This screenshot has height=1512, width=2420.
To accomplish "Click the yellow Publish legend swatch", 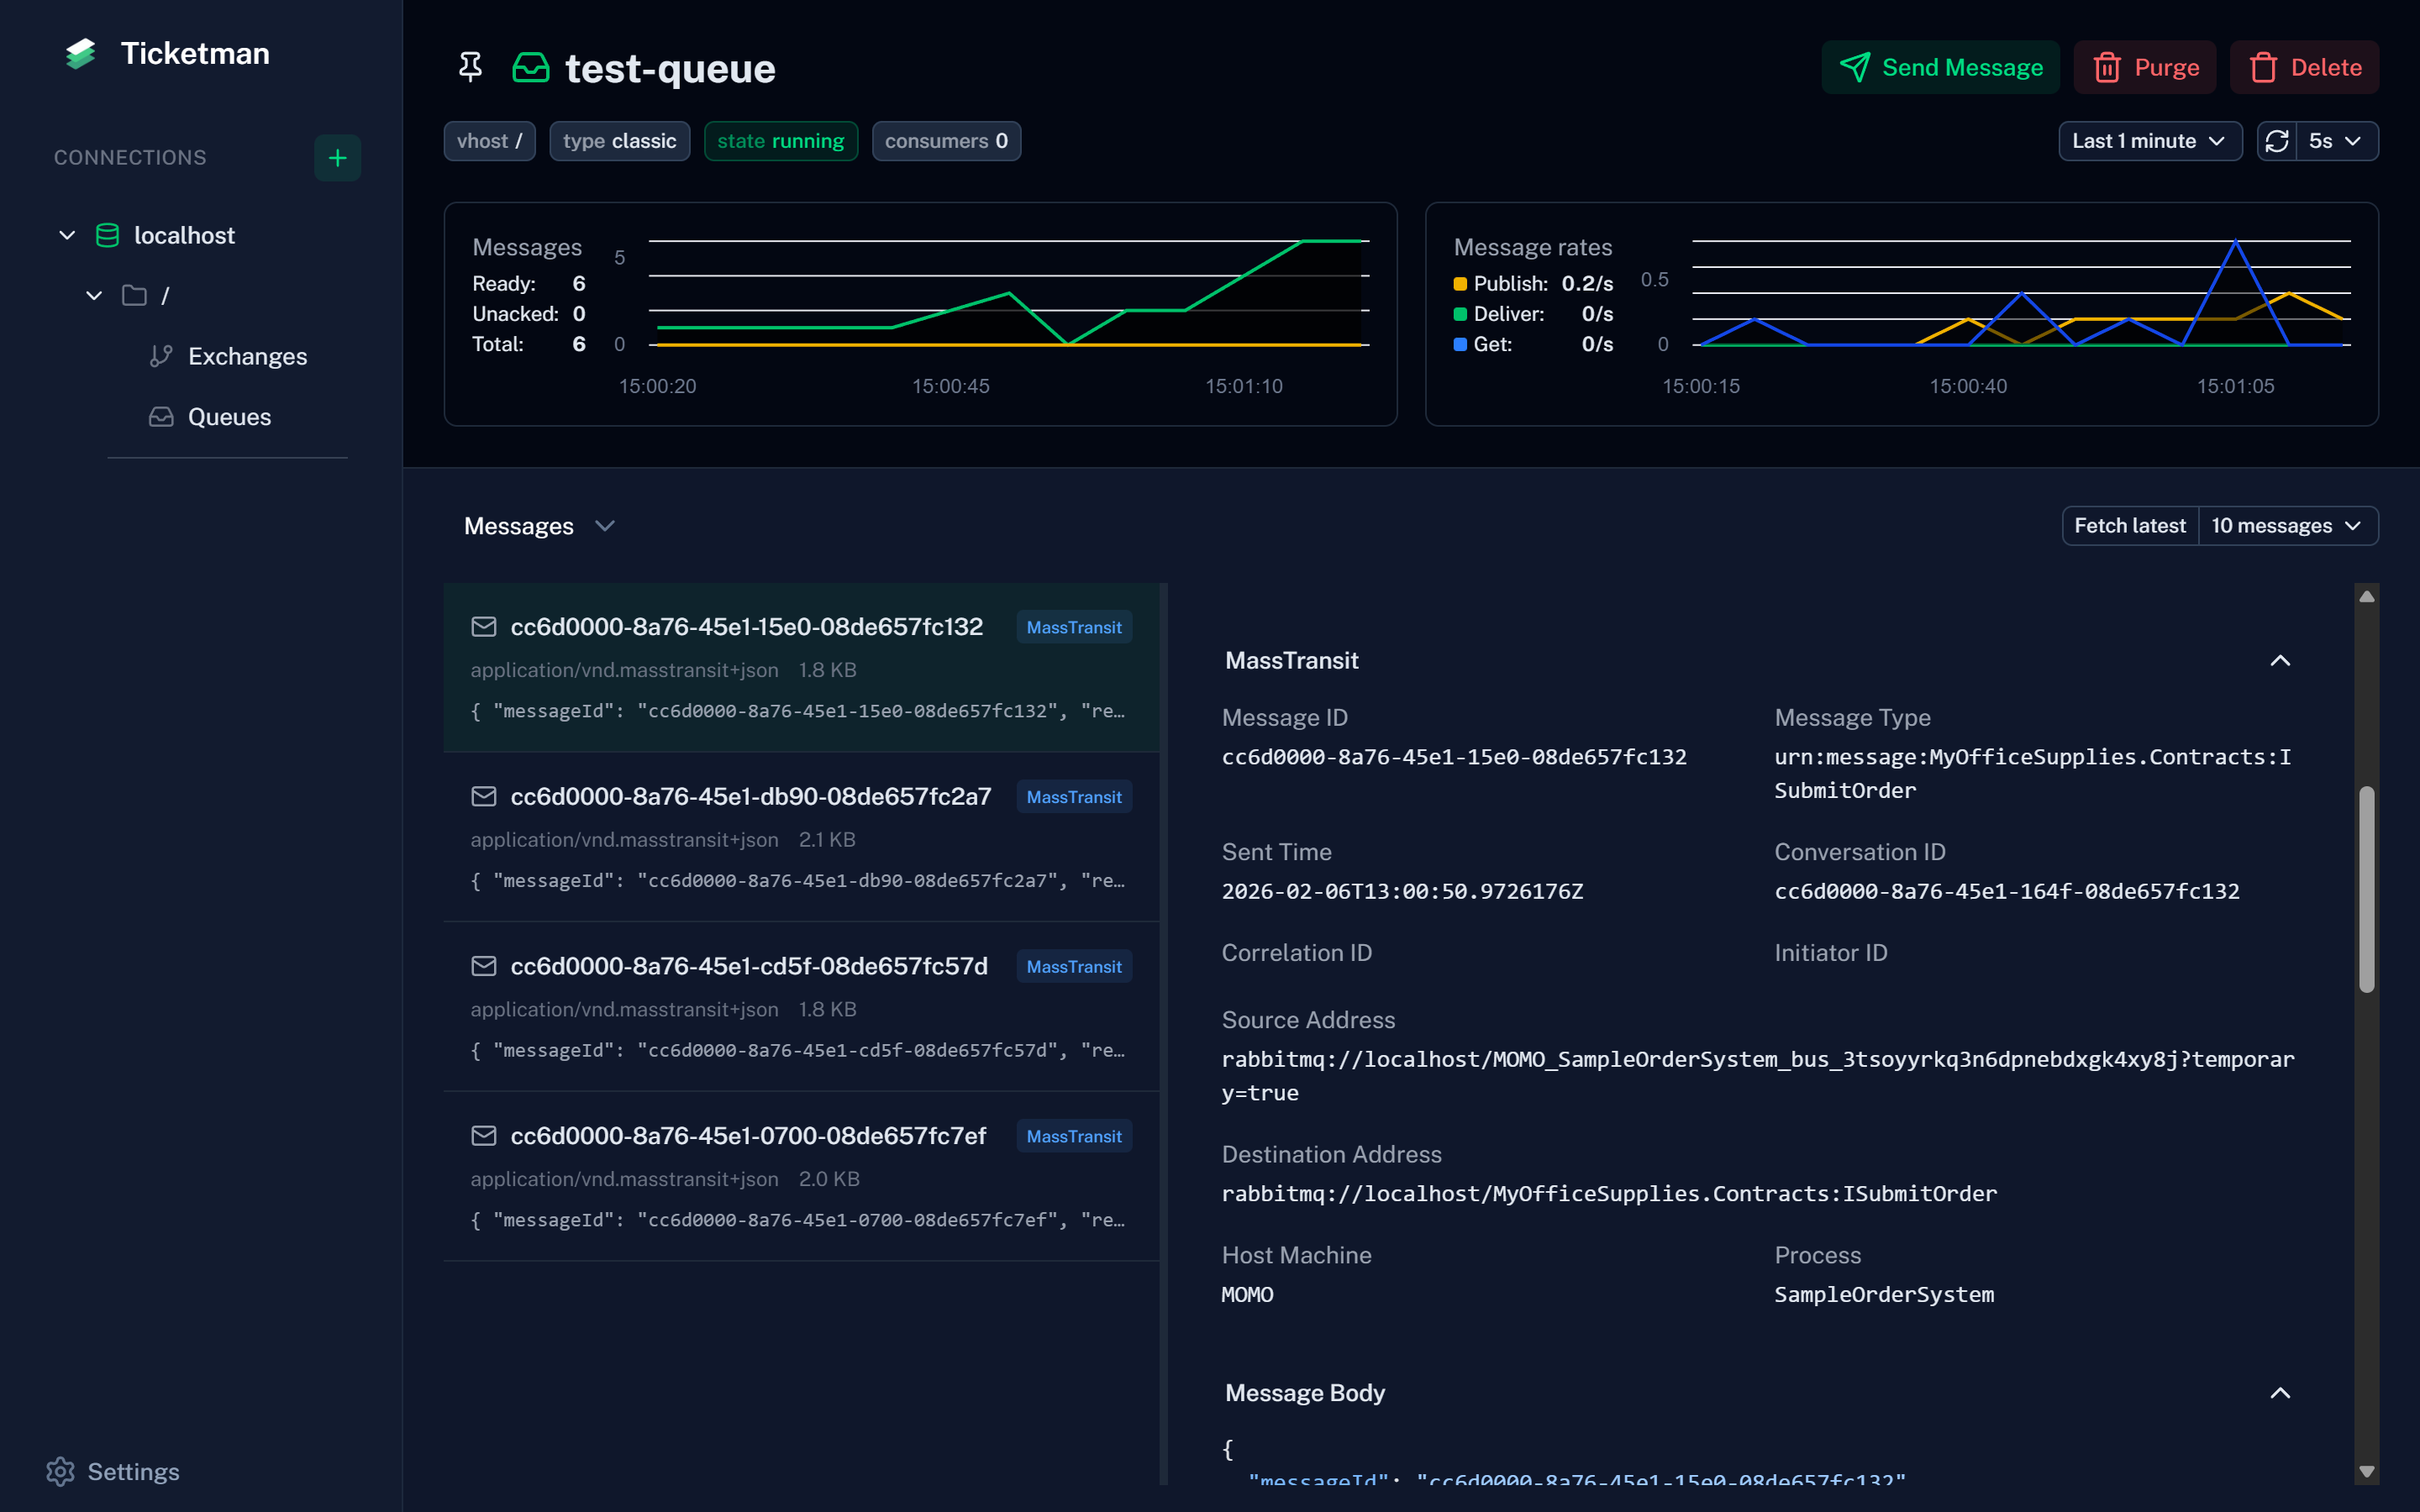I will (1460, 284).
